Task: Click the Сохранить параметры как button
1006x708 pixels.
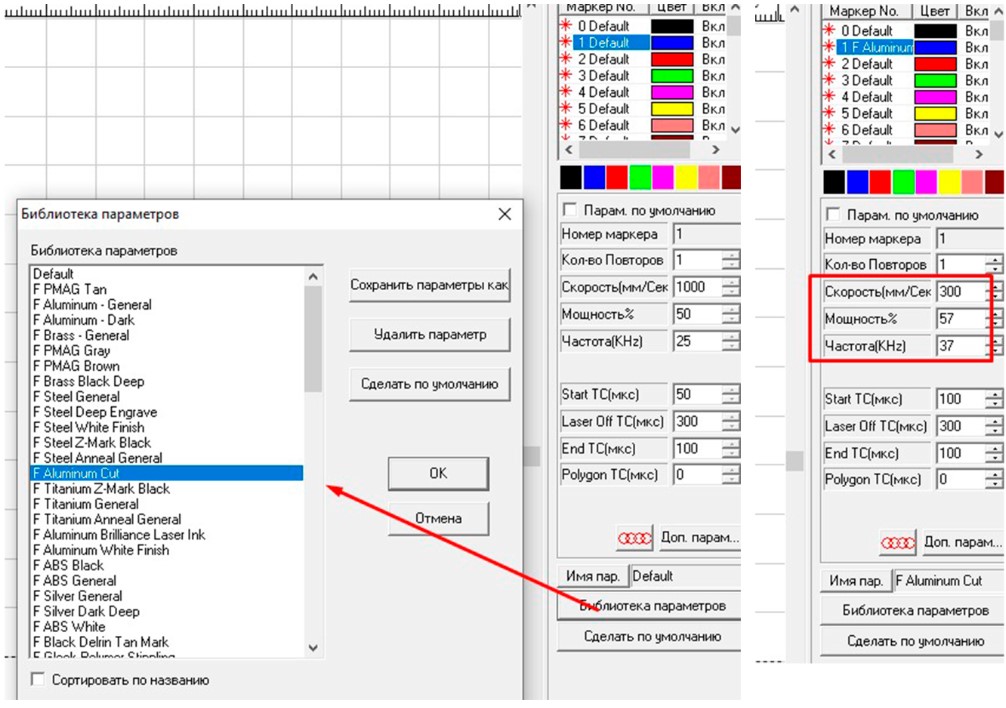Action: click(429, 285)
